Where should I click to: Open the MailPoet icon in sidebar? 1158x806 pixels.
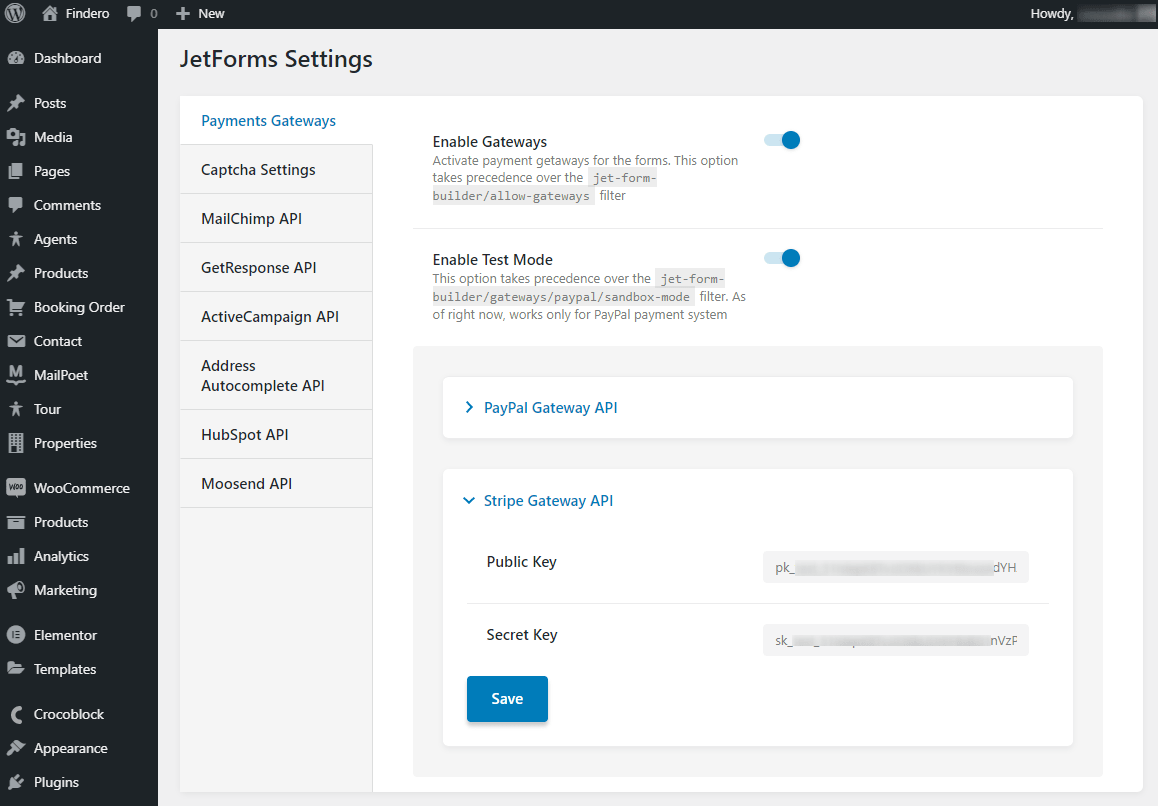click(15, 375)
